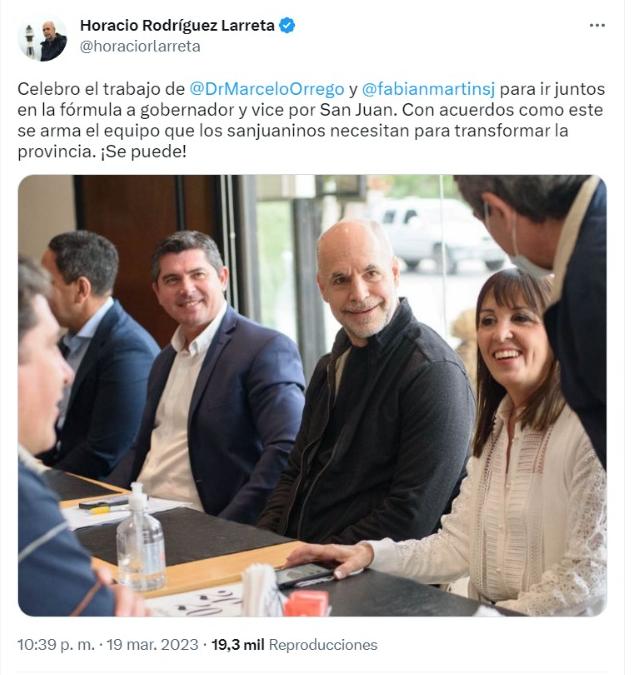Click the Reproducciones label
631x675 pixels.
[323, 644]
